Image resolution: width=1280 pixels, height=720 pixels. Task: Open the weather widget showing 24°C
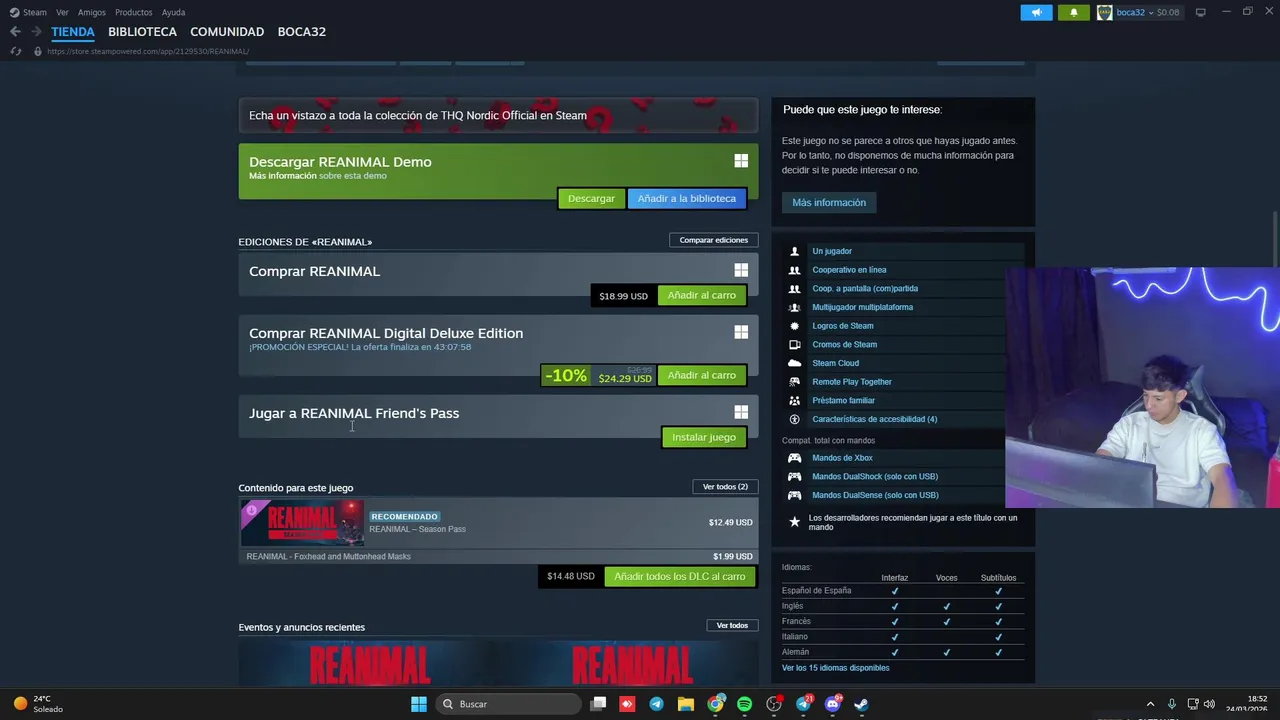36,704
